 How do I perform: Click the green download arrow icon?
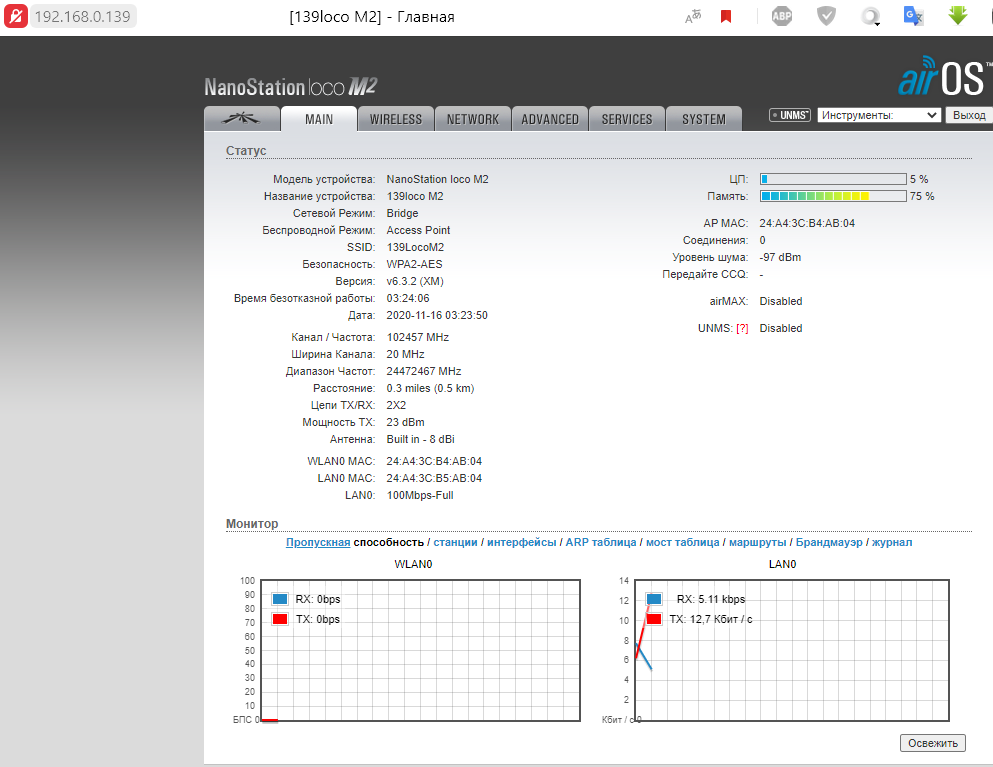pyautogui.click(x=958, y=16)
